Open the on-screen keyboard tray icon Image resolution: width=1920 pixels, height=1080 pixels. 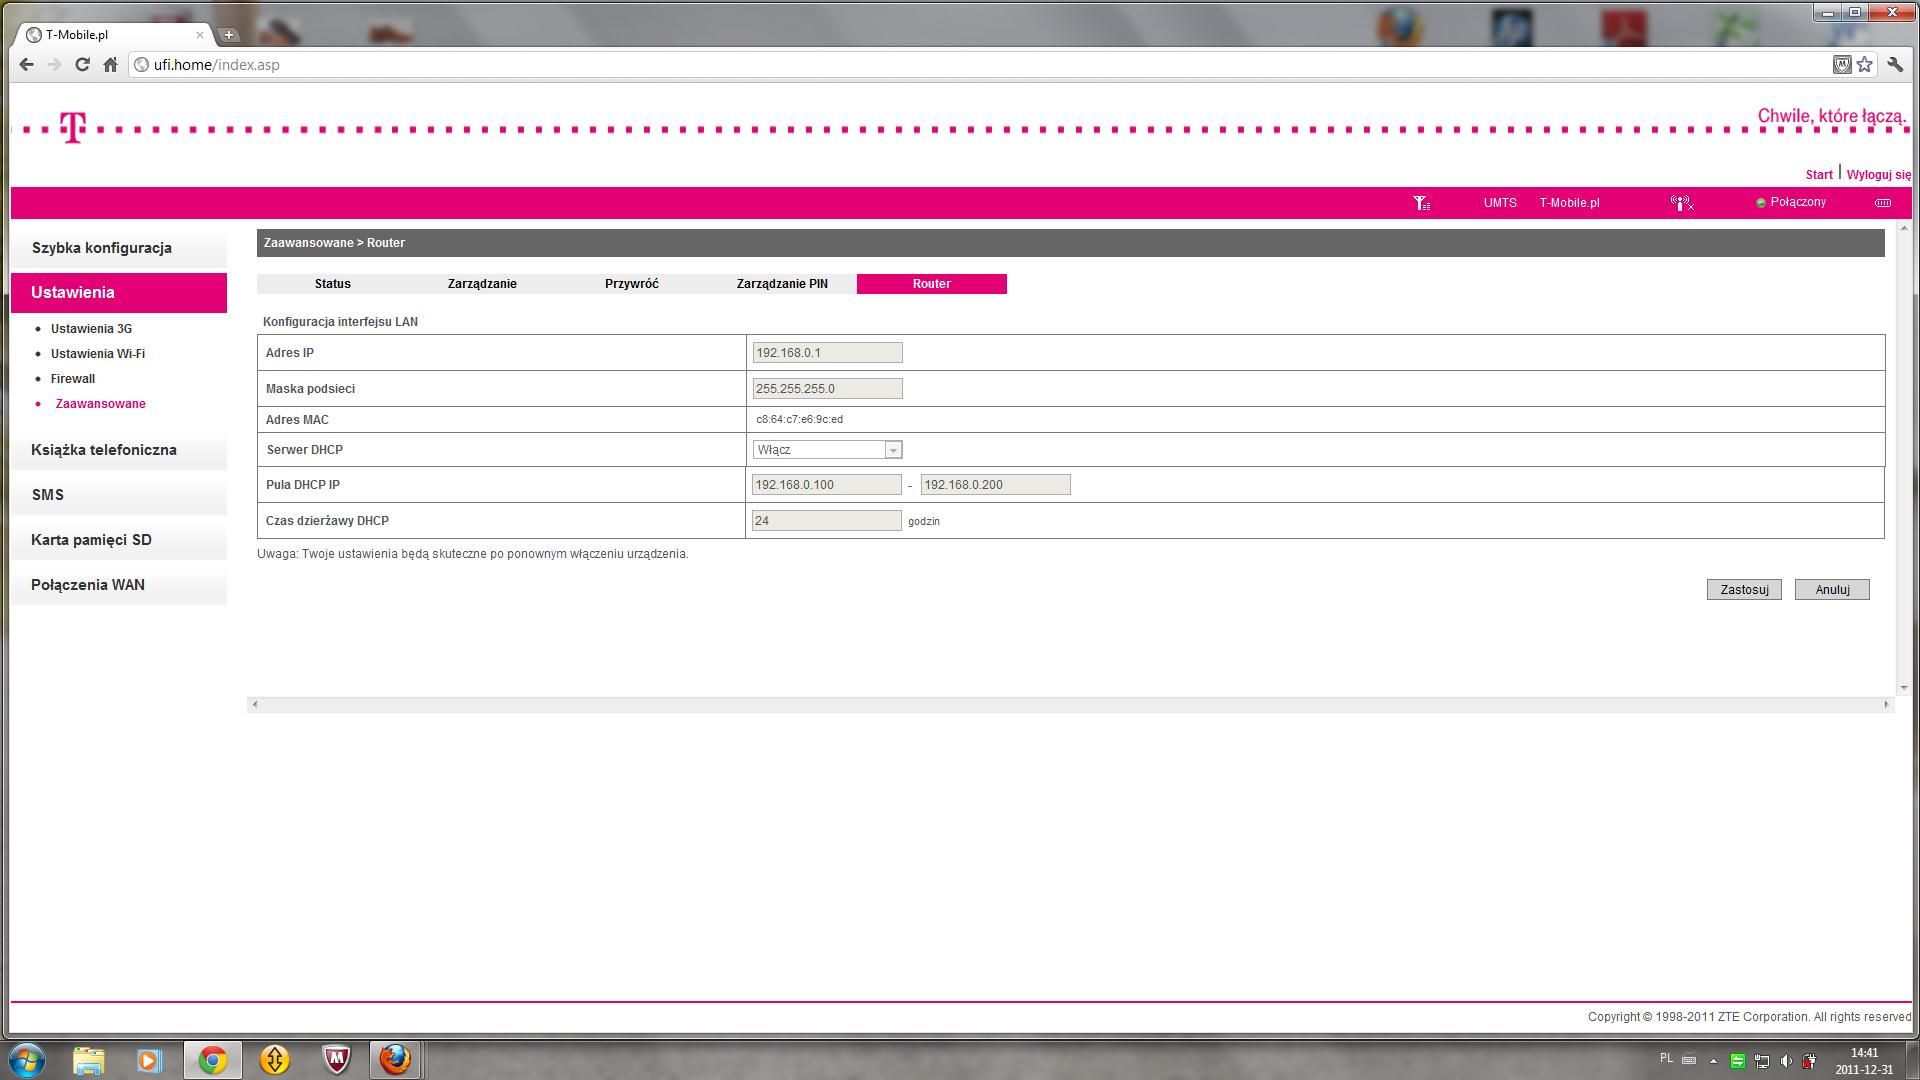point(1689,1059)
